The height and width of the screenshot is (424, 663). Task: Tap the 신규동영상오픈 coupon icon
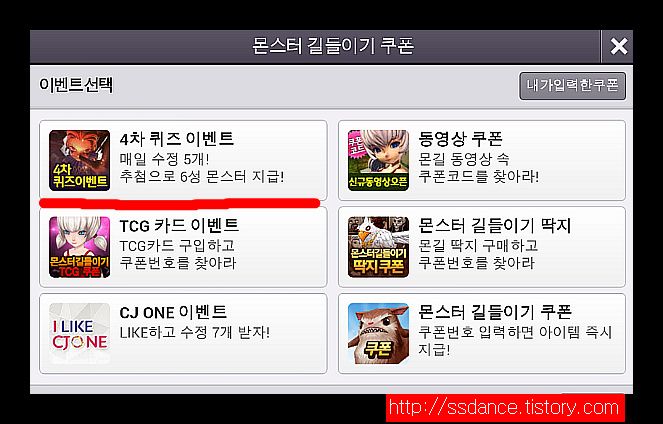378,160
